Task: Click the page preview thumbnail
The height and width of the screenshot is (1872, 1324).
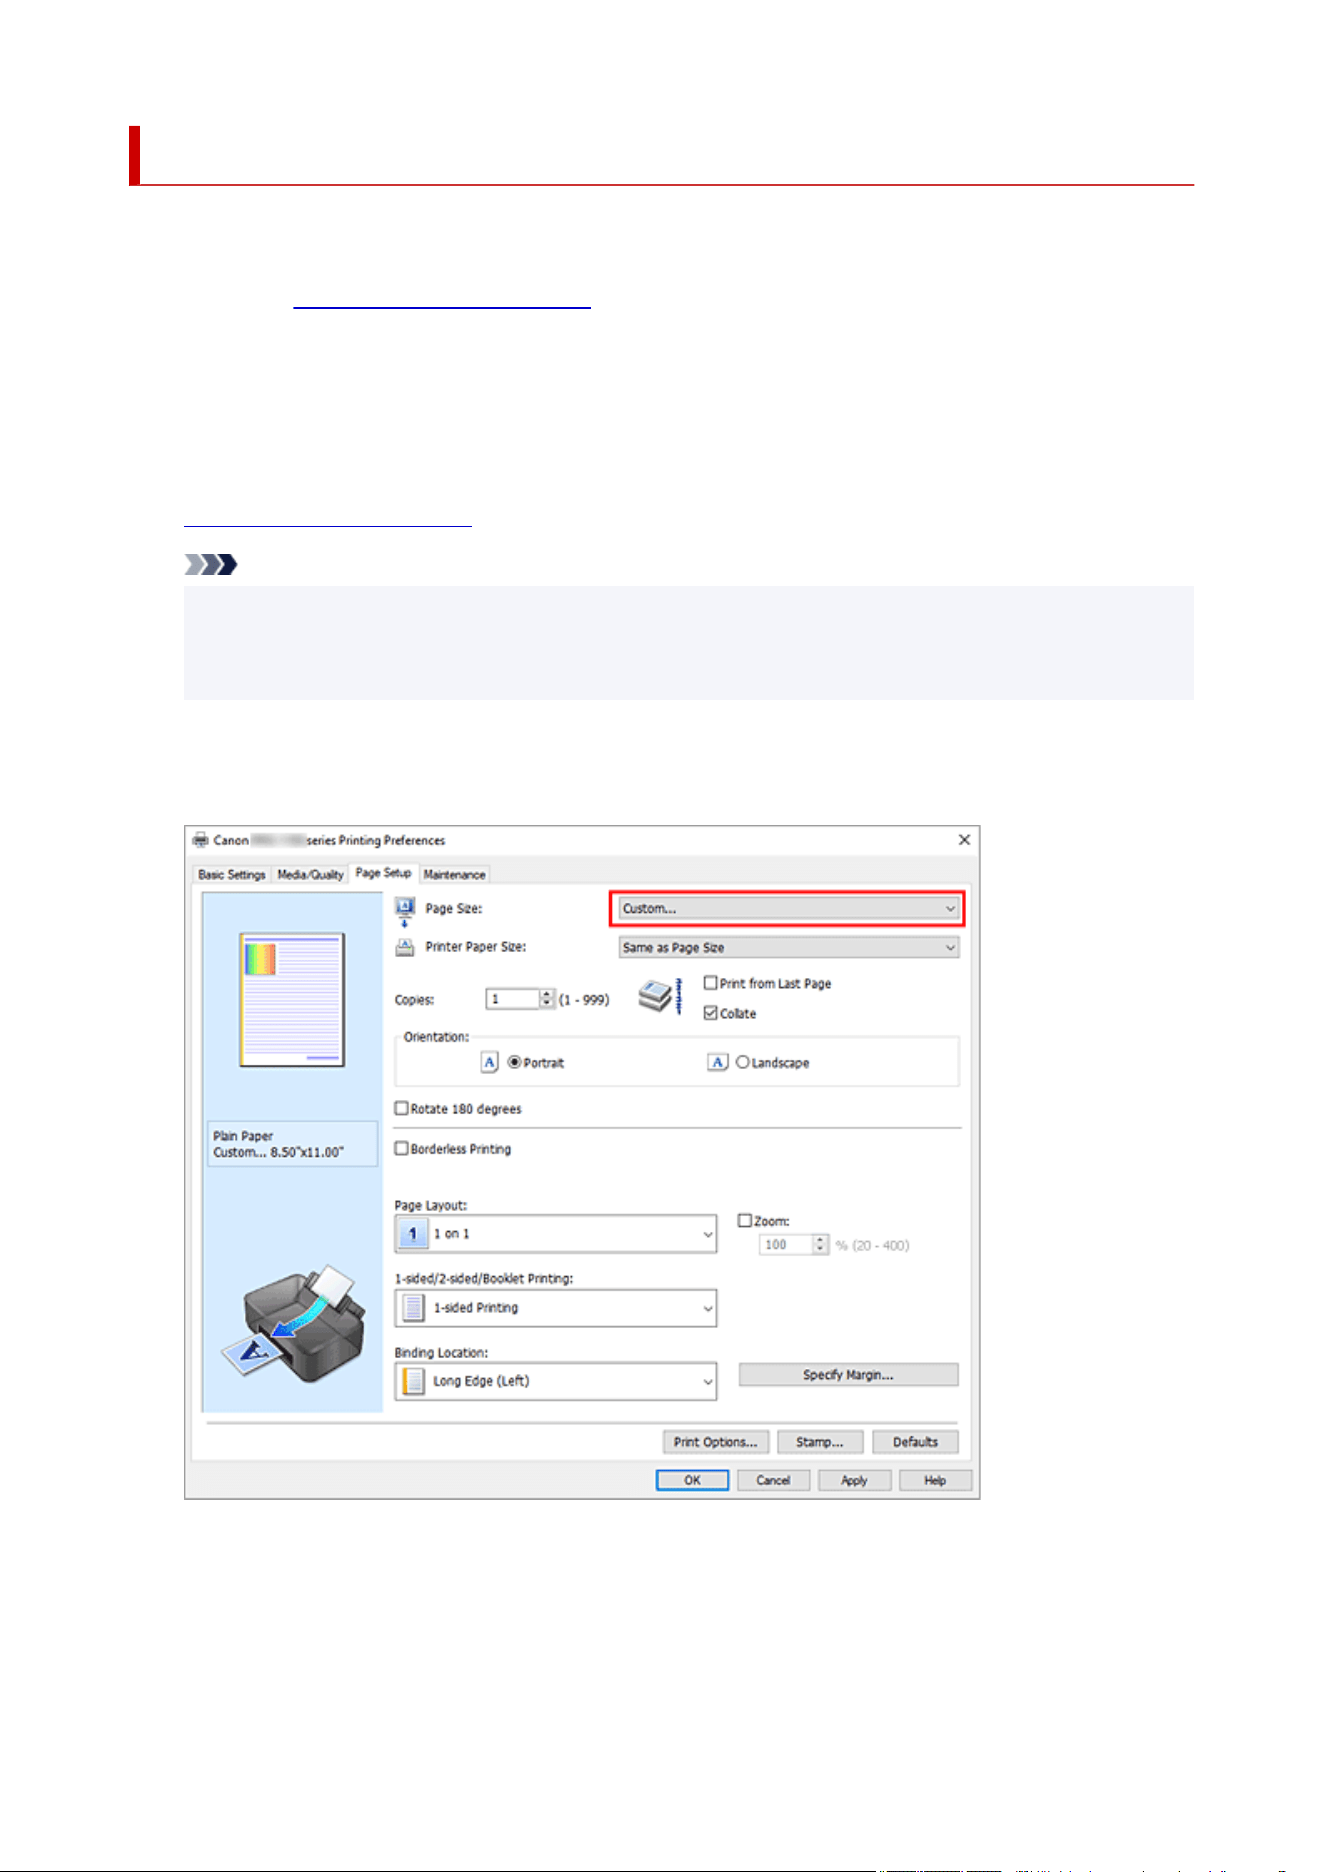Action: coord(292,1000)
